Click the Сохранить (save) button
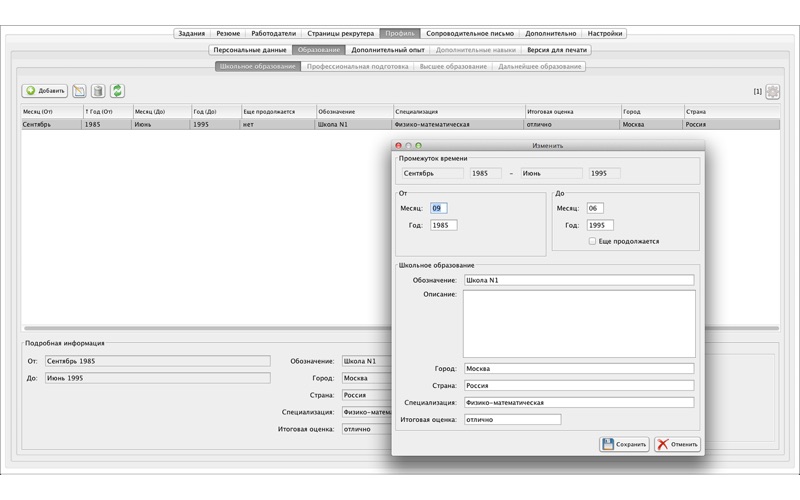Screen dimensions: 800x500 click(624, 444)
